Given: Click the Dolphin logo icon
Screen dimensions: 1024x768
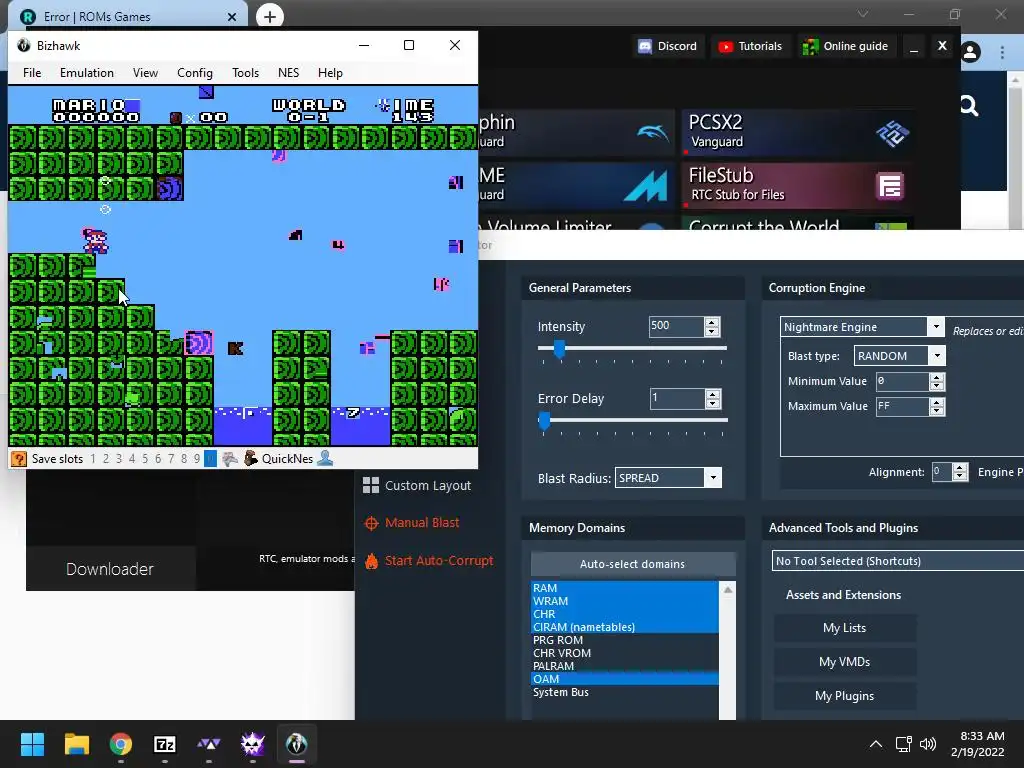Looking at the screenshot, I should click(652, 133).
